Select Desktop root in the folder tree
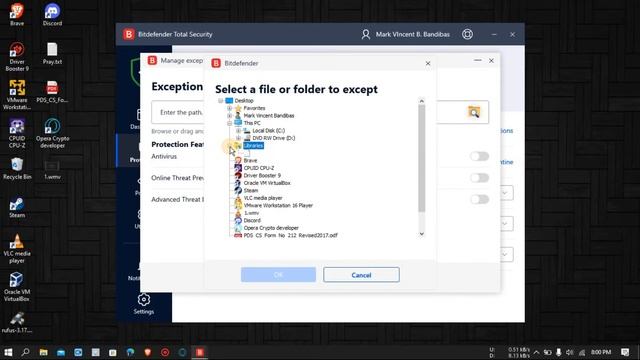 click(244, 100)
